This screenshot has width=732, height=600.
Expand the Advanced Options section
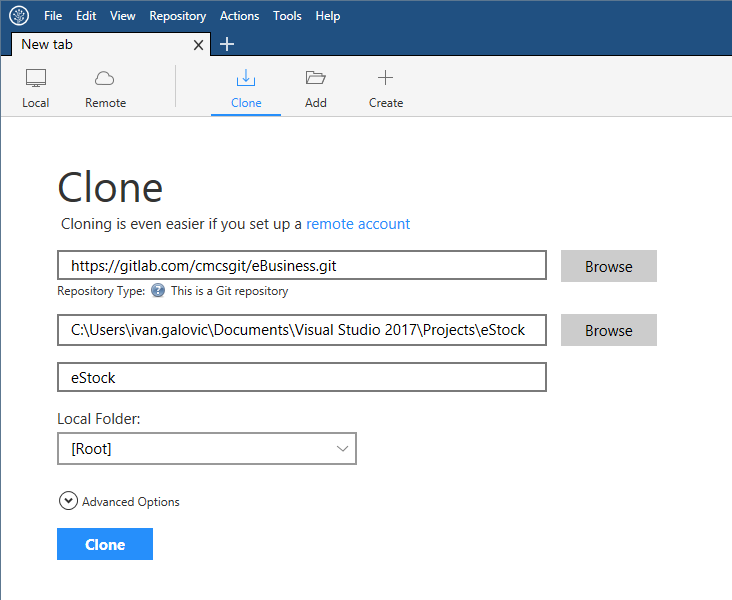click(x=69, y=501)
